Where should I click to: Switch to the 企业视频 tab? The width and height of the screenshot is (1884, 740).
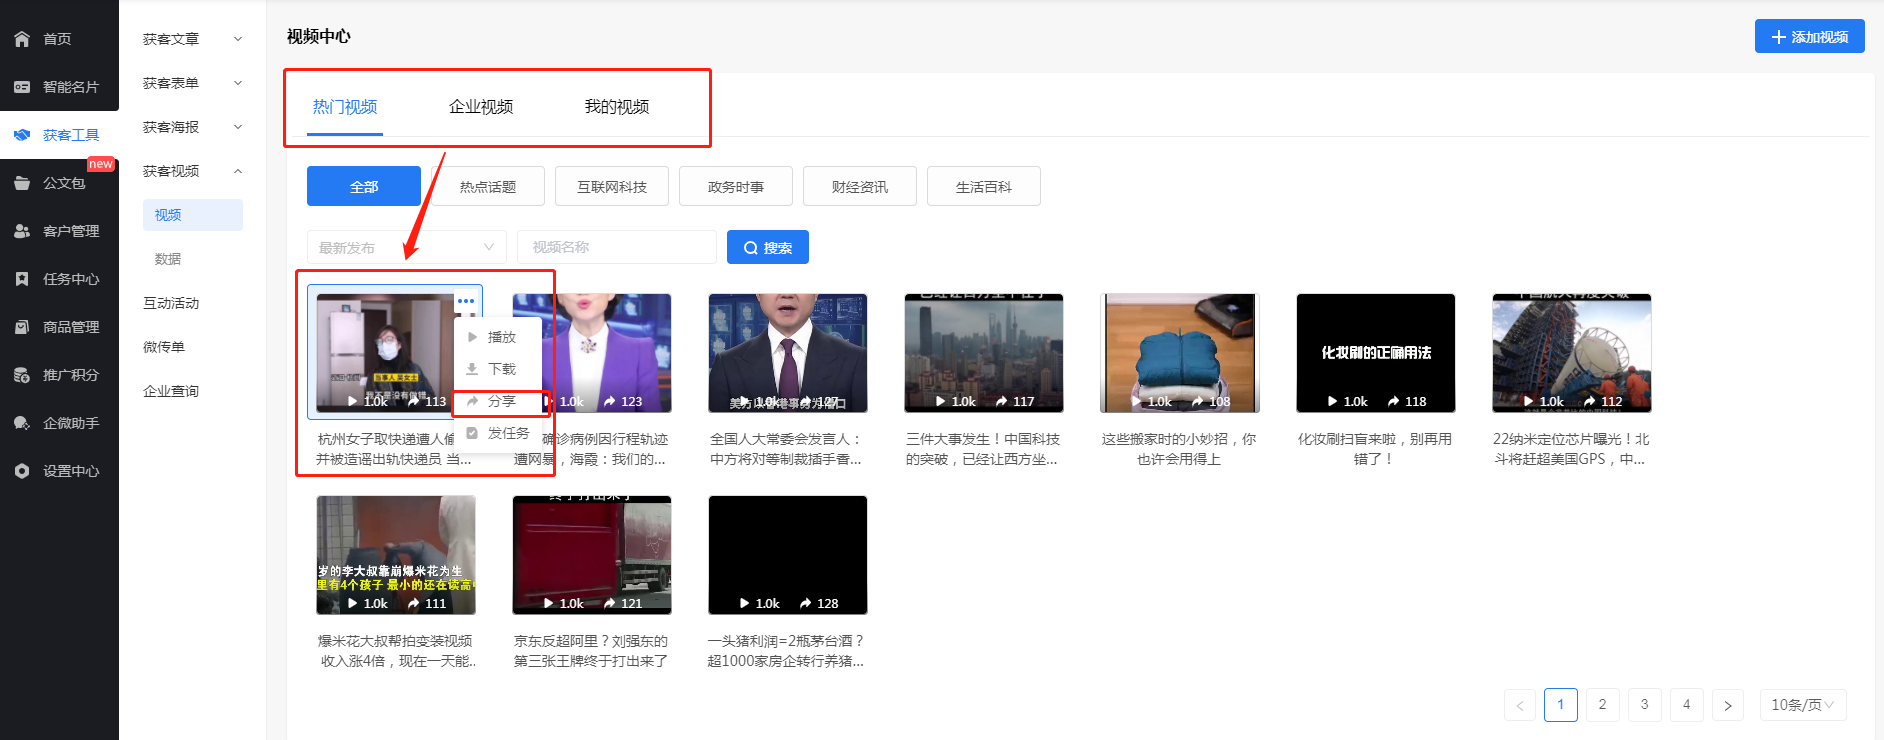(481, 107)
